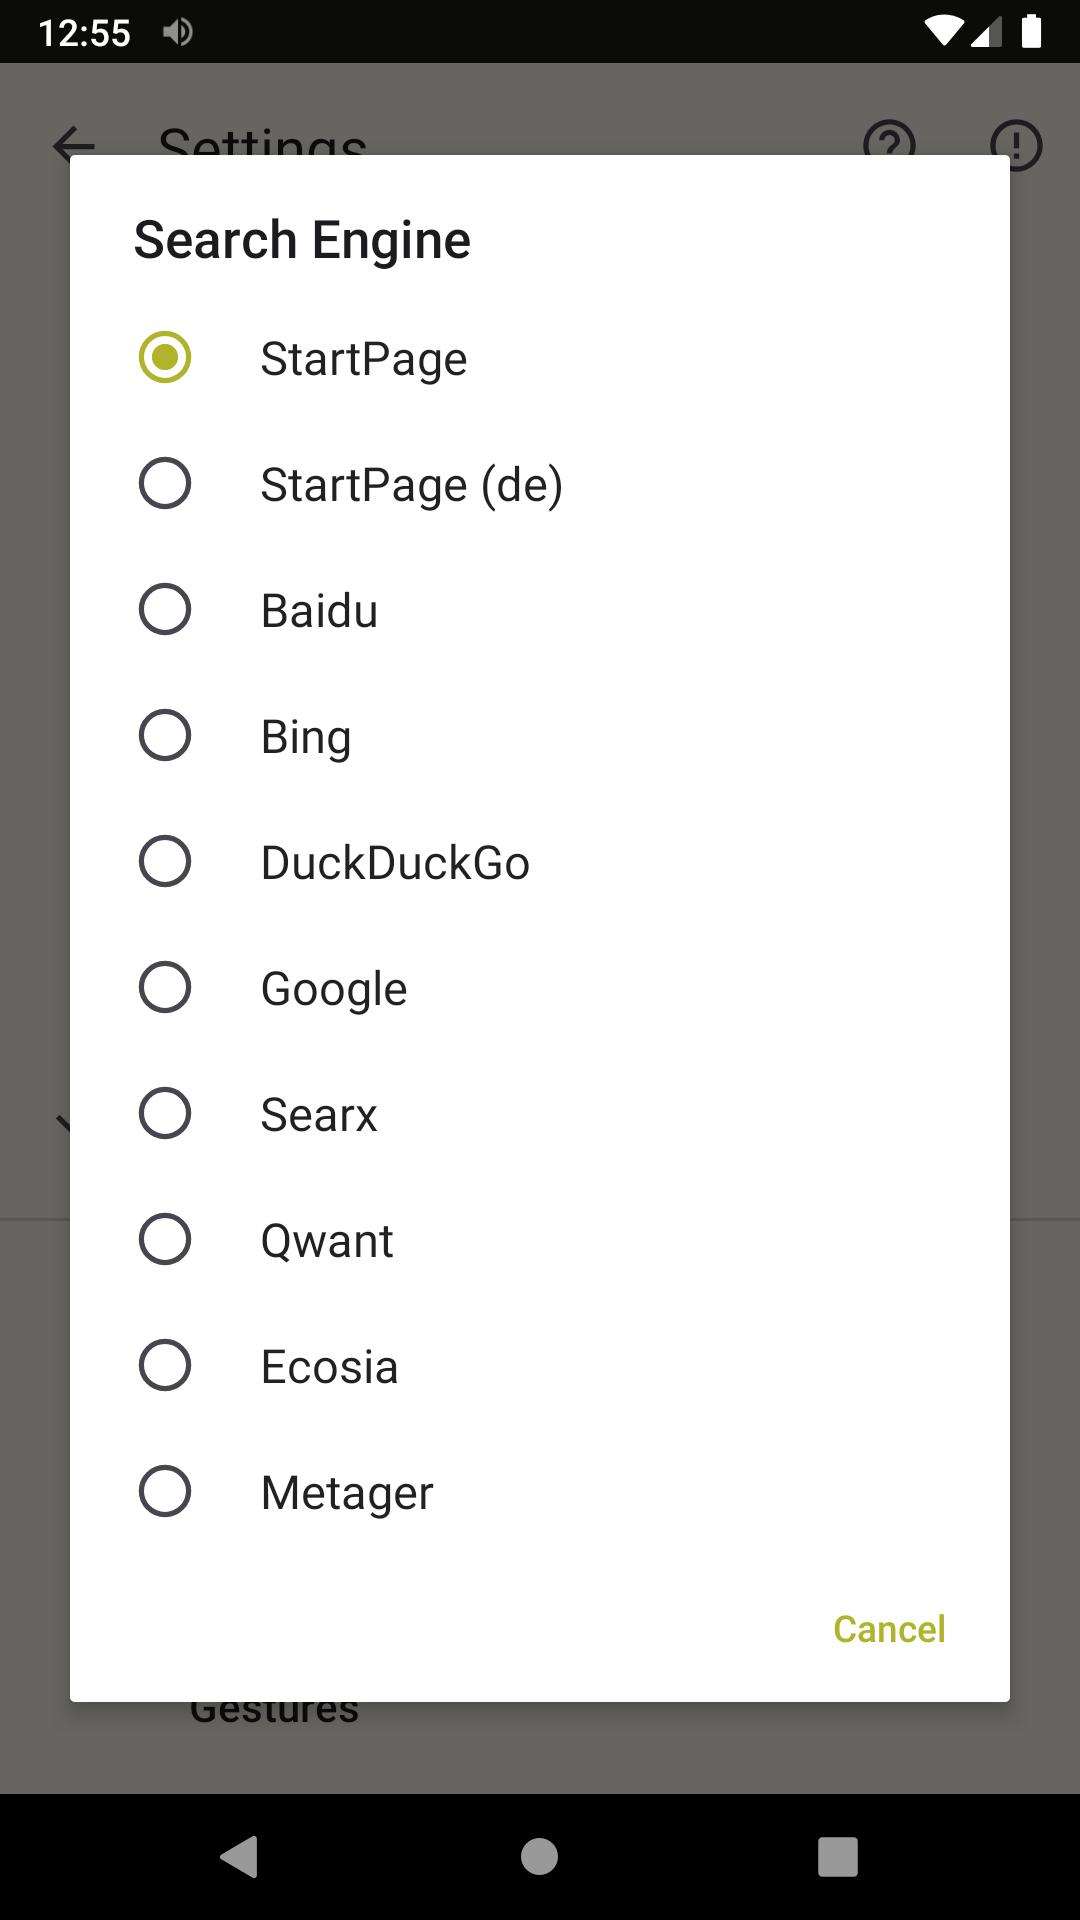Open recent apps square button

click(838, 1857)
